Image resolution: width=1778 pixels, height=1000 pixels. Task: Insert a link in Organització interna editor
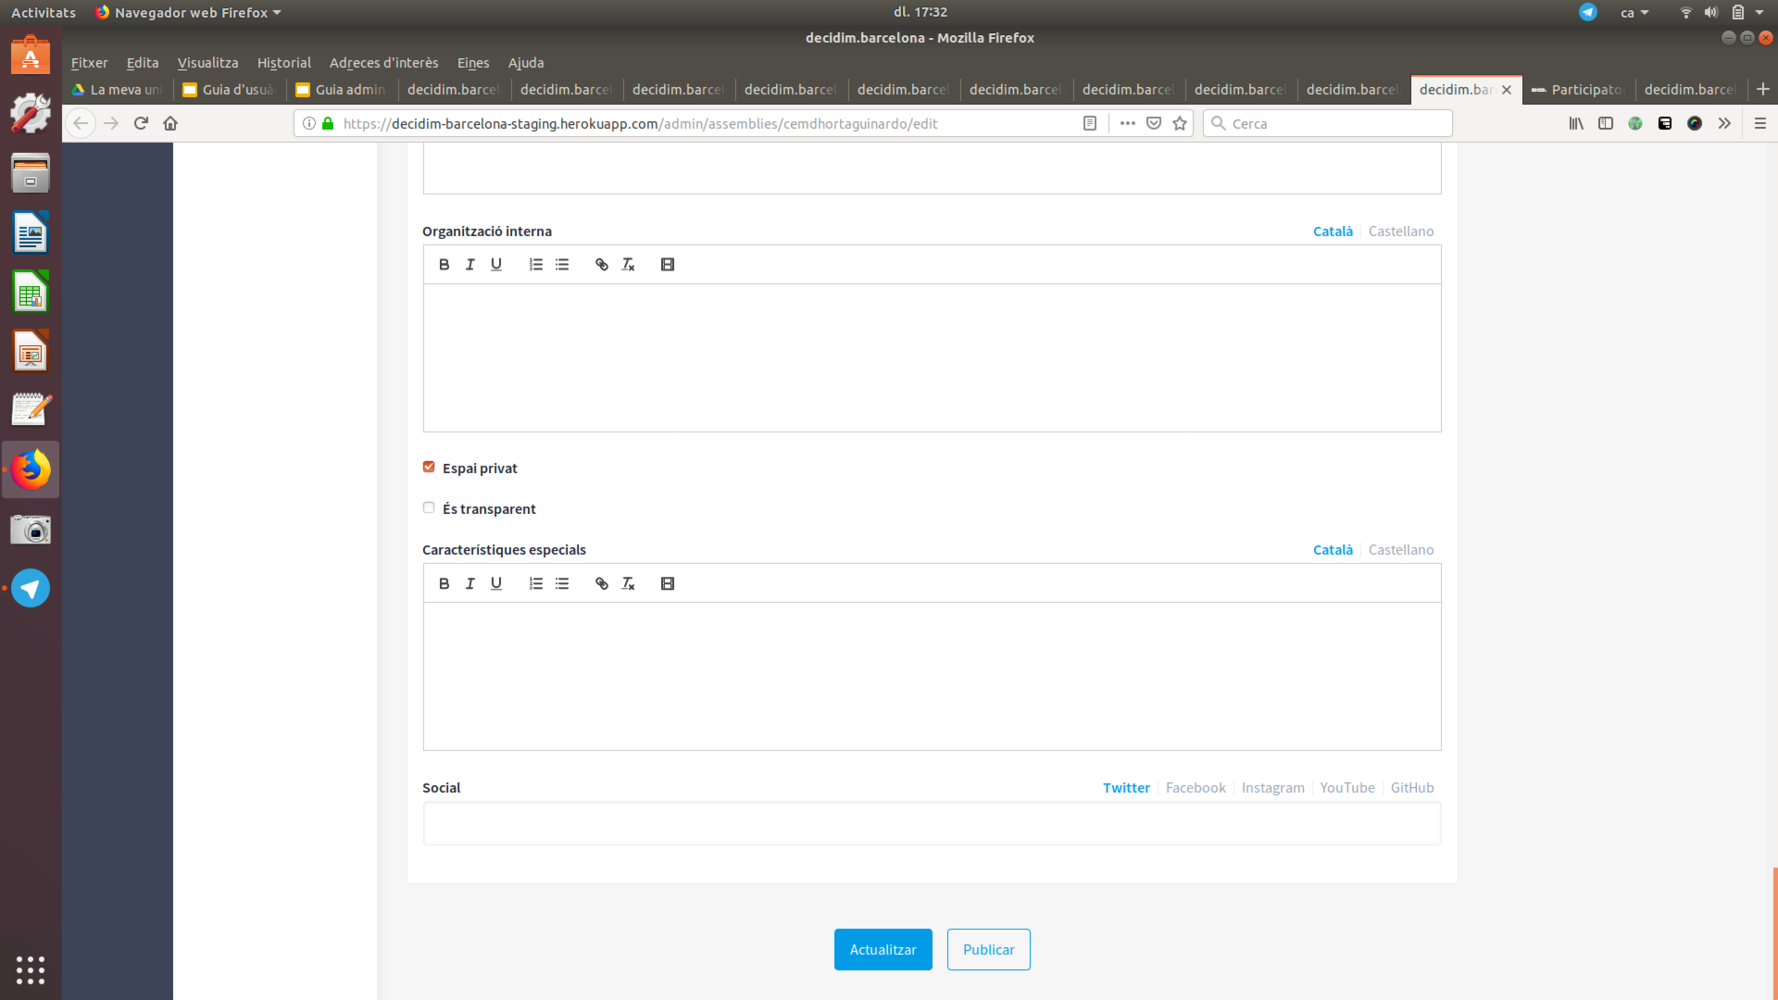601,264
